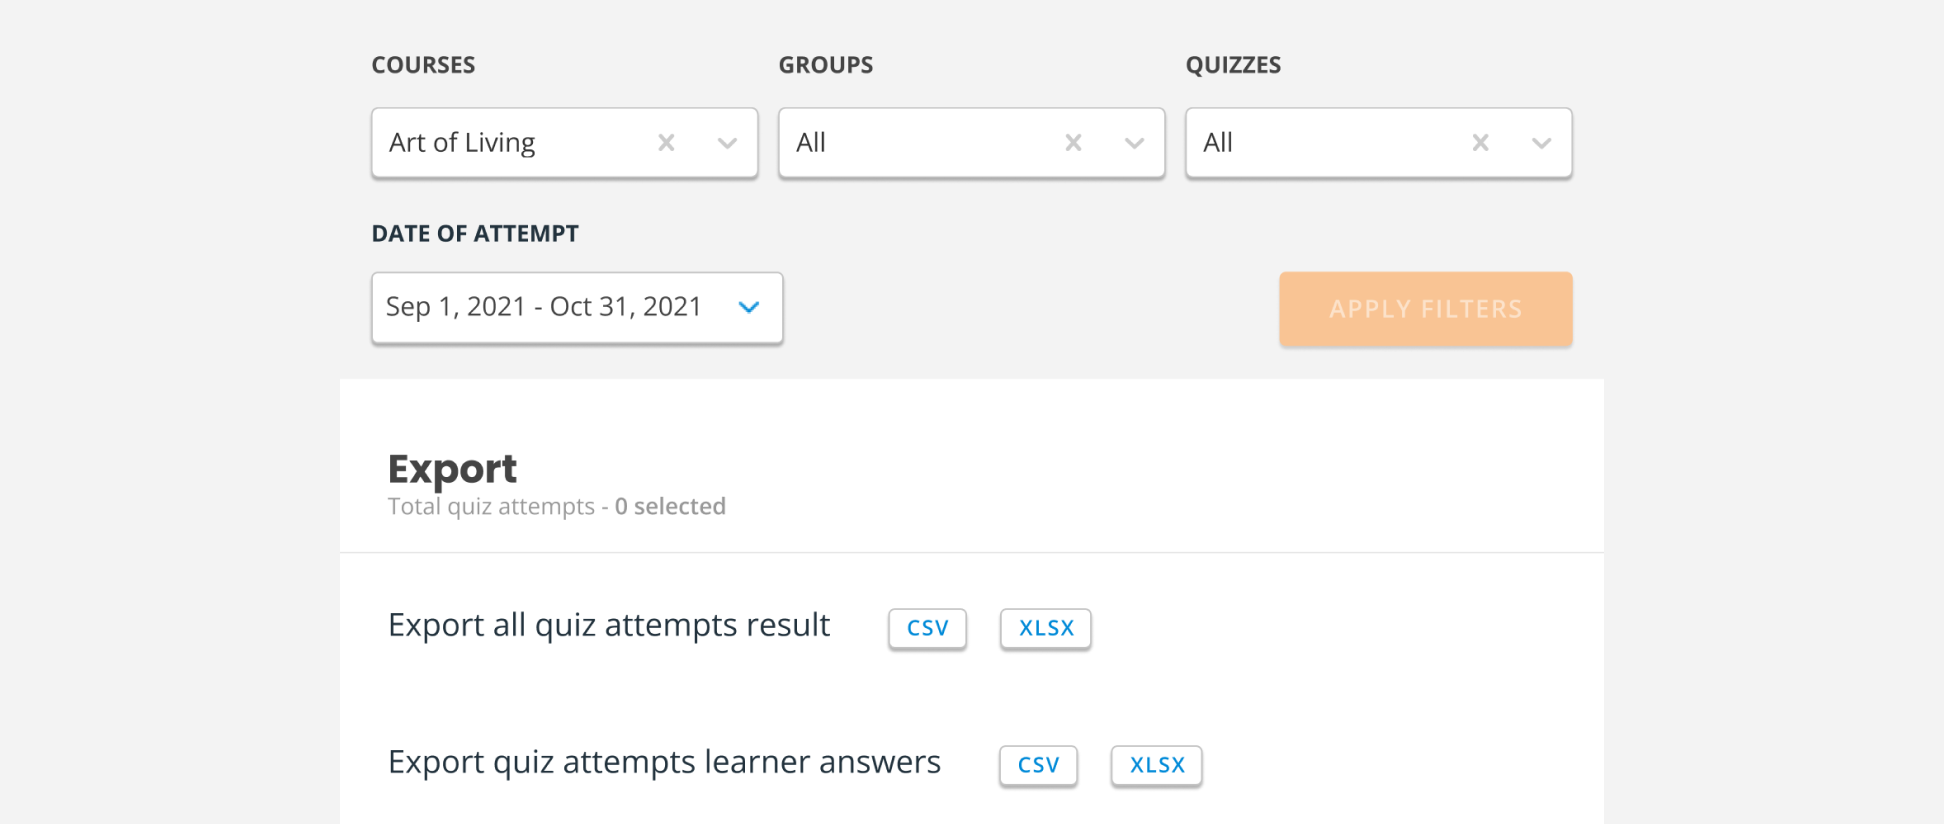Click the Courses label
The image size is (1944, 824).
pyautogui.click(x=423, y=65)
